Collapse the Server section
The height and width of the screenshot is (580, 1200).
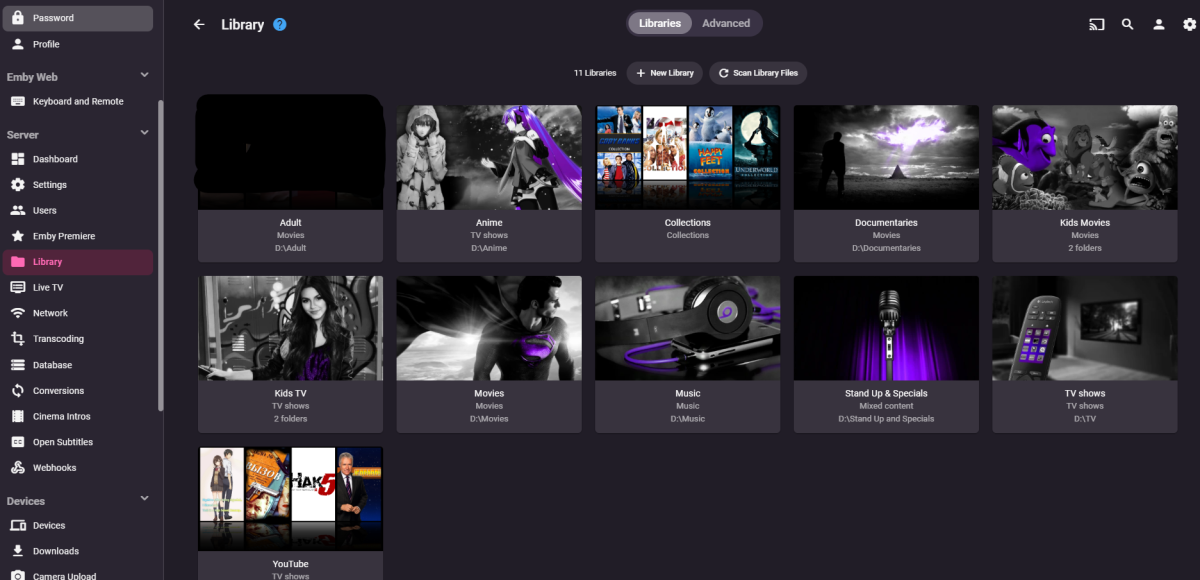pyautogui.click(x=143, y=132)
